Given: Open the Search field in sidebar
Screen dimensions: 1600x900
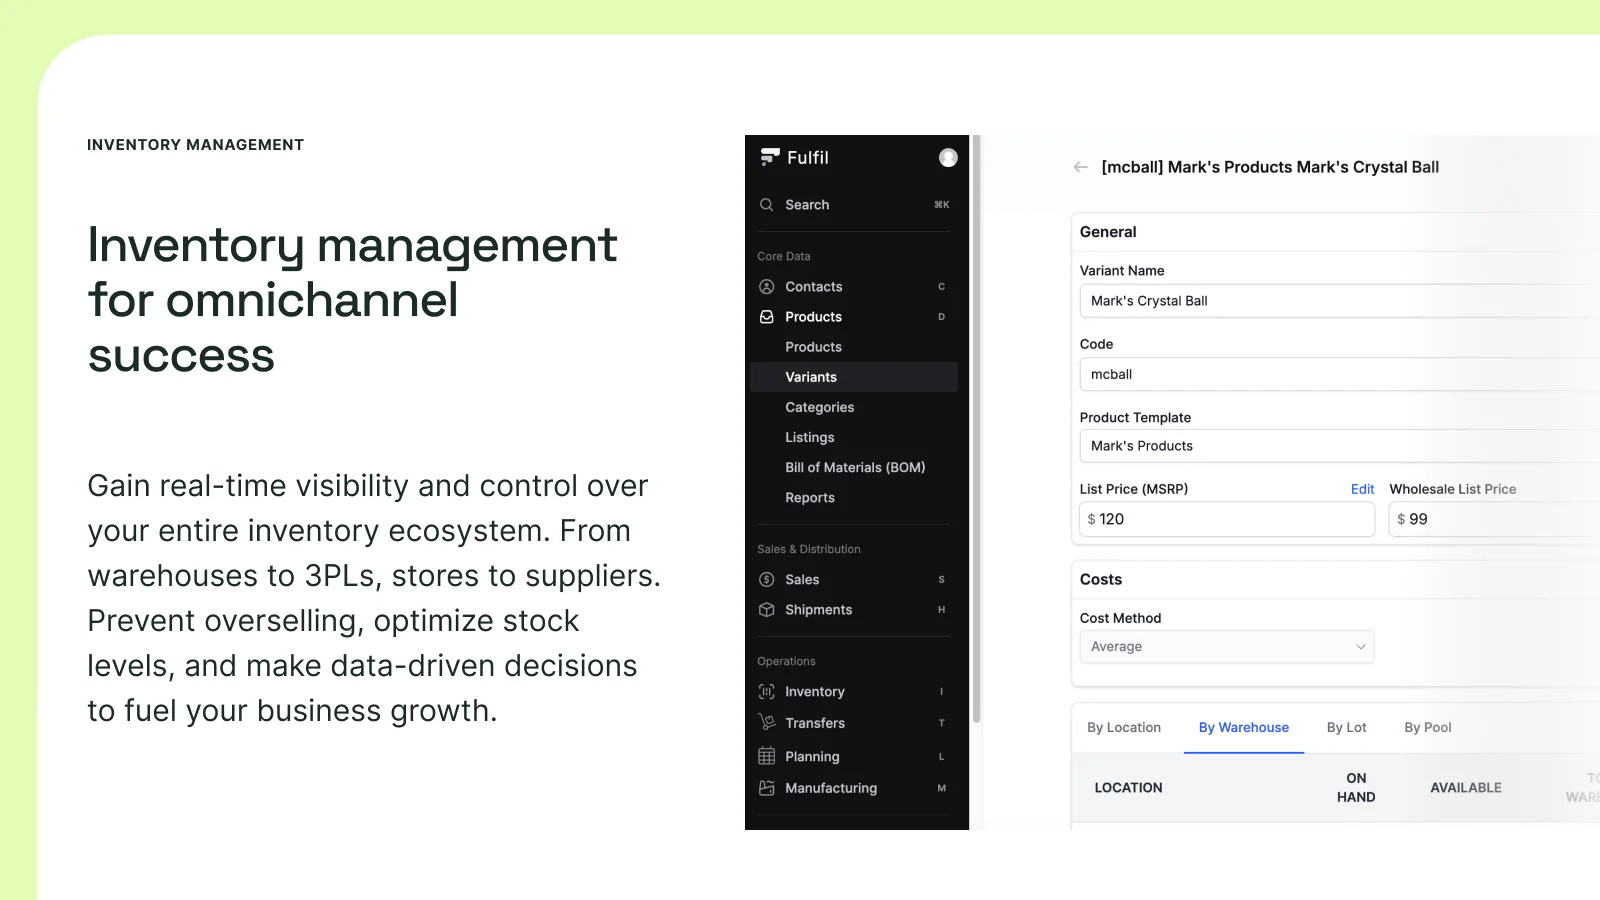Looking at the screenshot, I should click(x=854, y=205).
